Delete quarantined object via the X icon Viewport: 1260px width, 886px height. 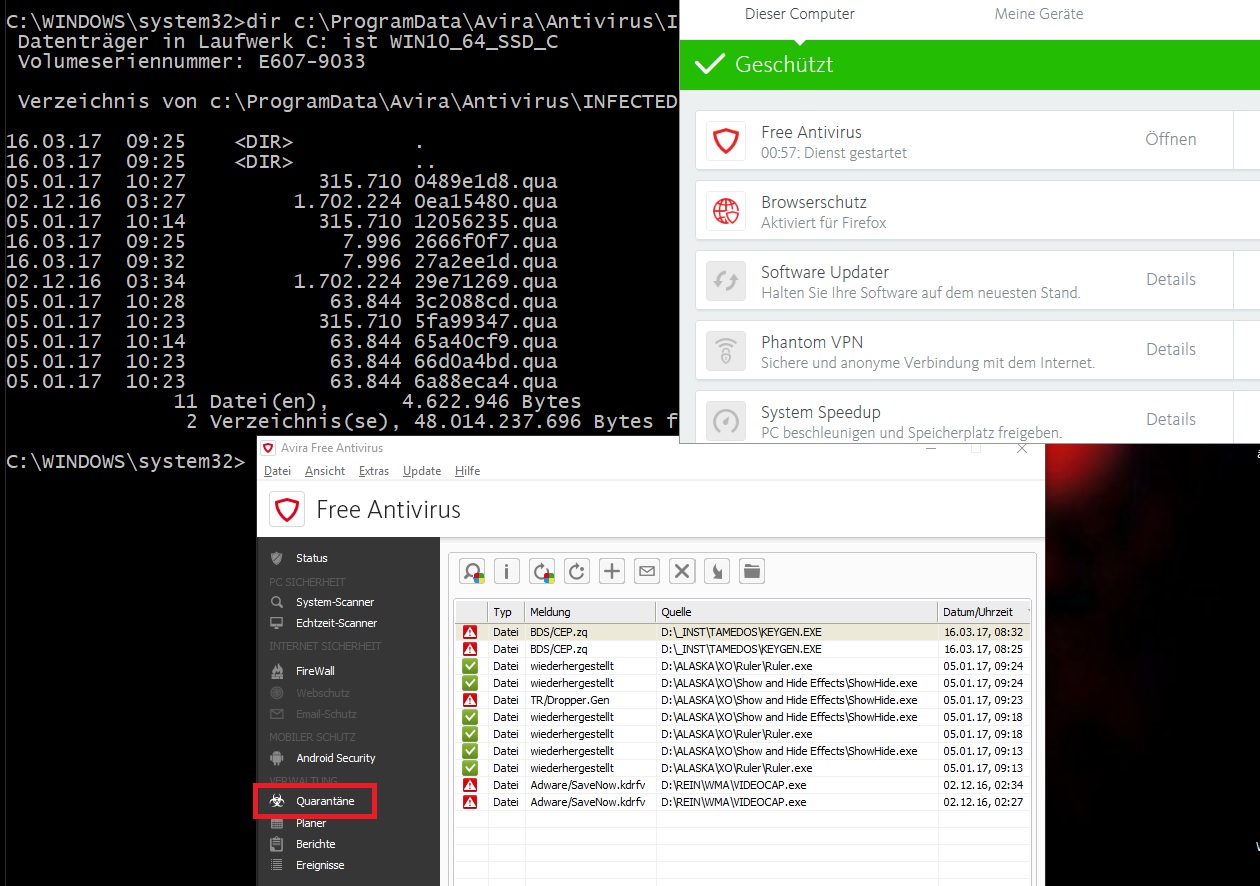(x=682, y=571)
